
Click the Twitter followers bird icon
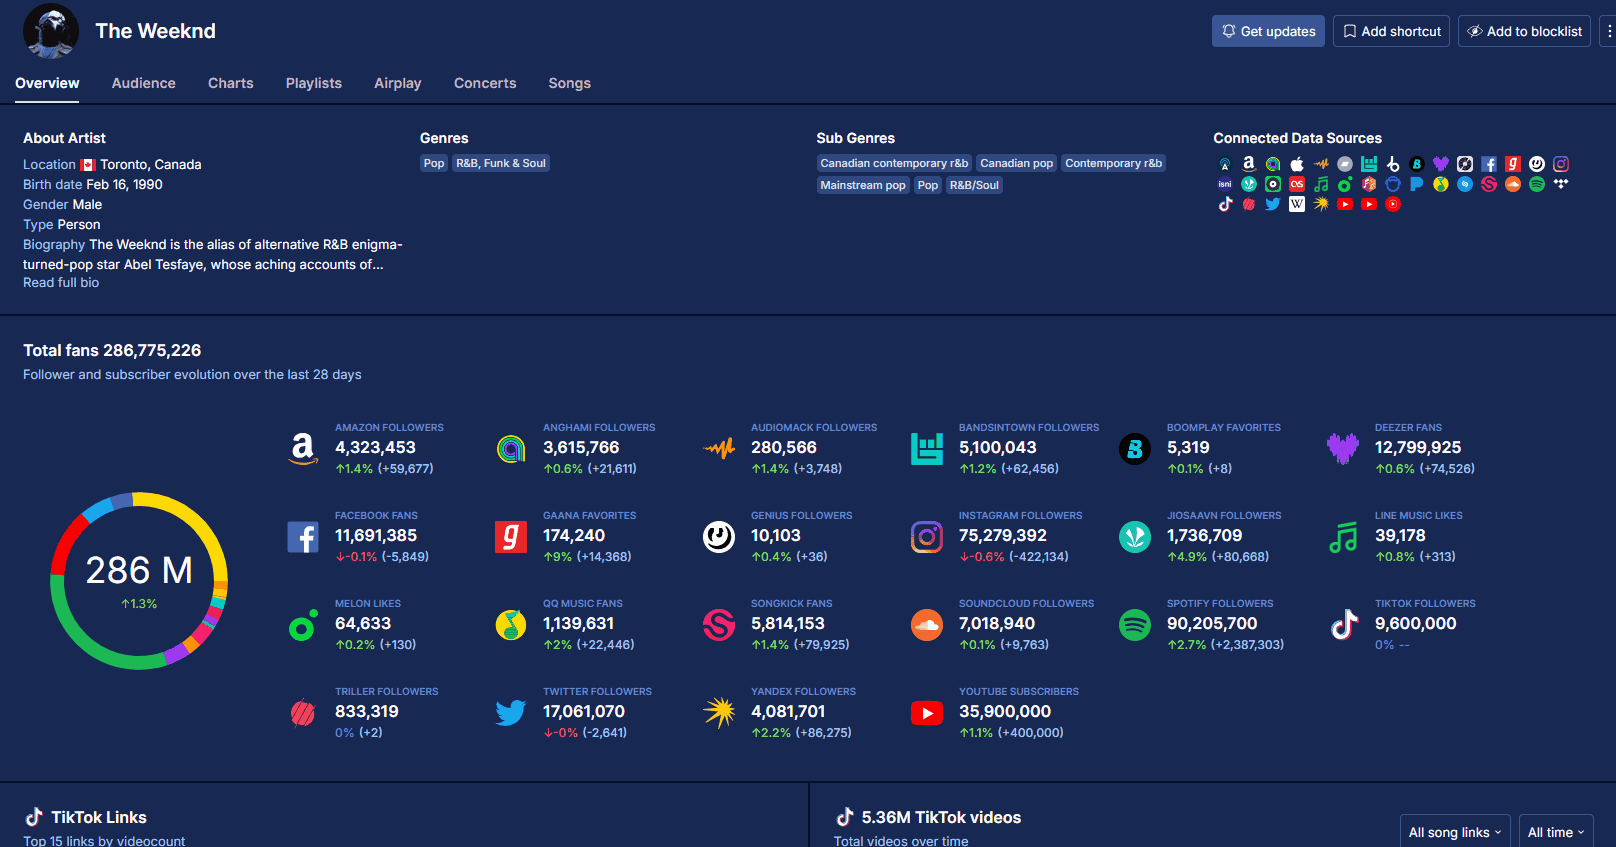510,713
